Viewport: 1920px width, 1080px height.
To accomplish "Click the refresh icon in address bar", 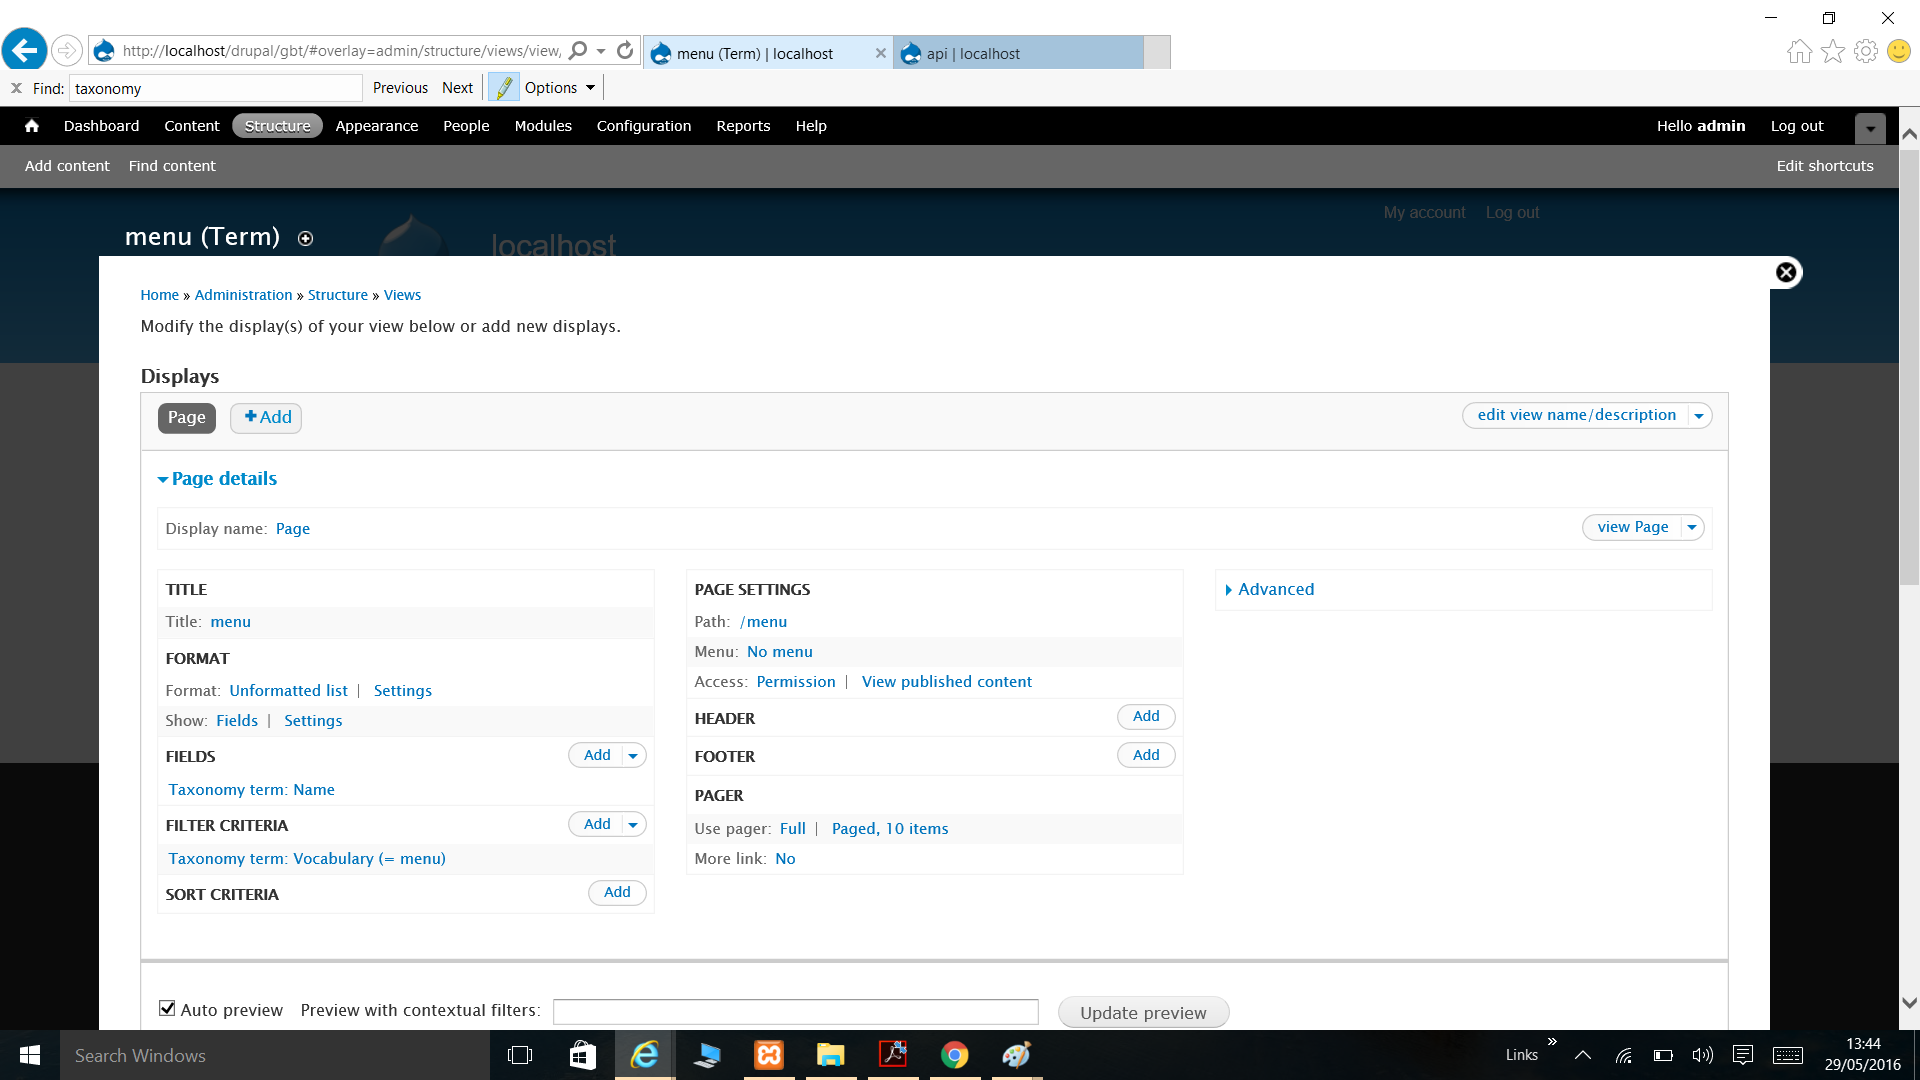I will (x=625, y=50).
